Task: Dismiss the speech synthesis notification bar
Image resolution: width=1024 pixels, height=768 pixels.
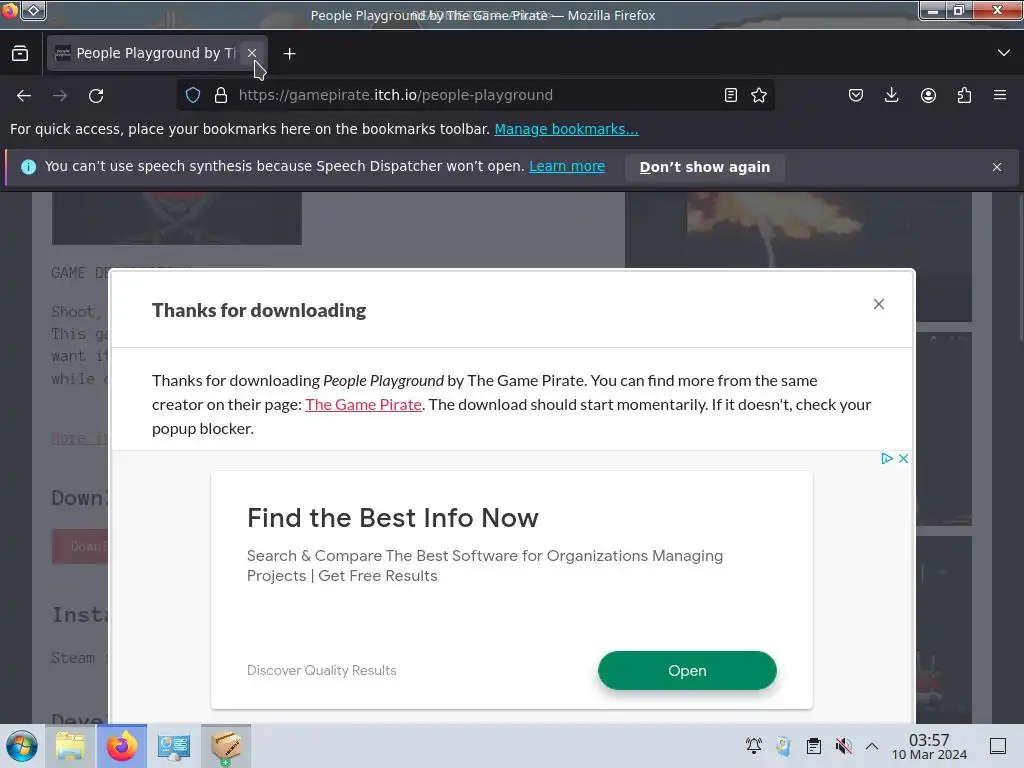Action: tap(997, 167)
